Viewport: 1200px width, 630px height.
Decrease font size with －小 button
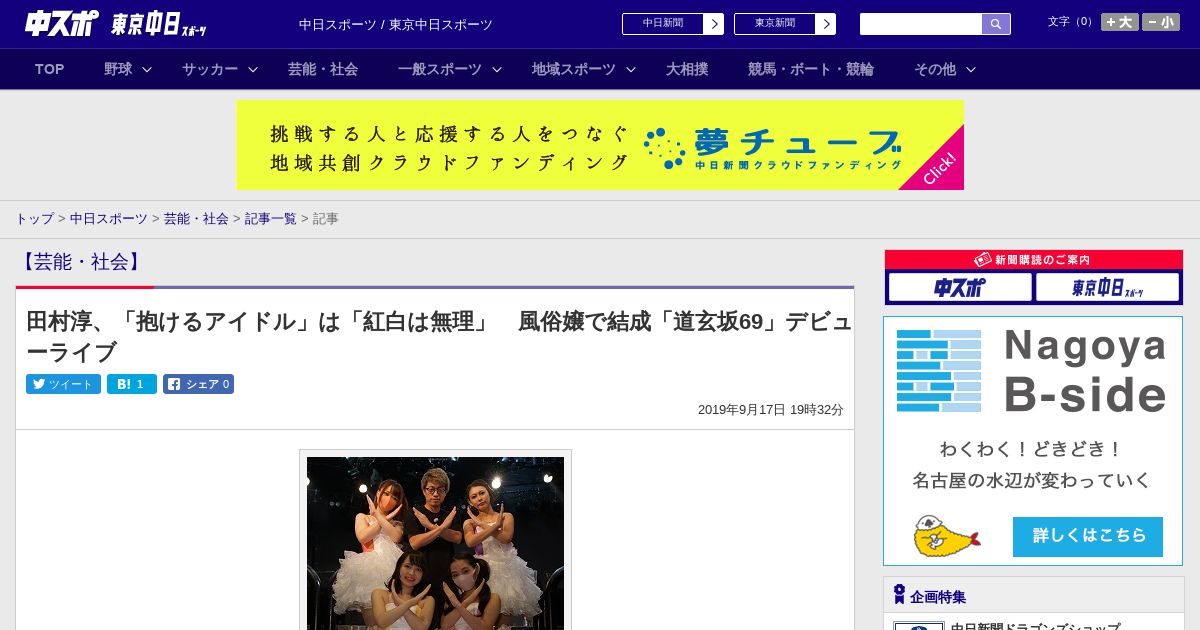point(1161,22)
